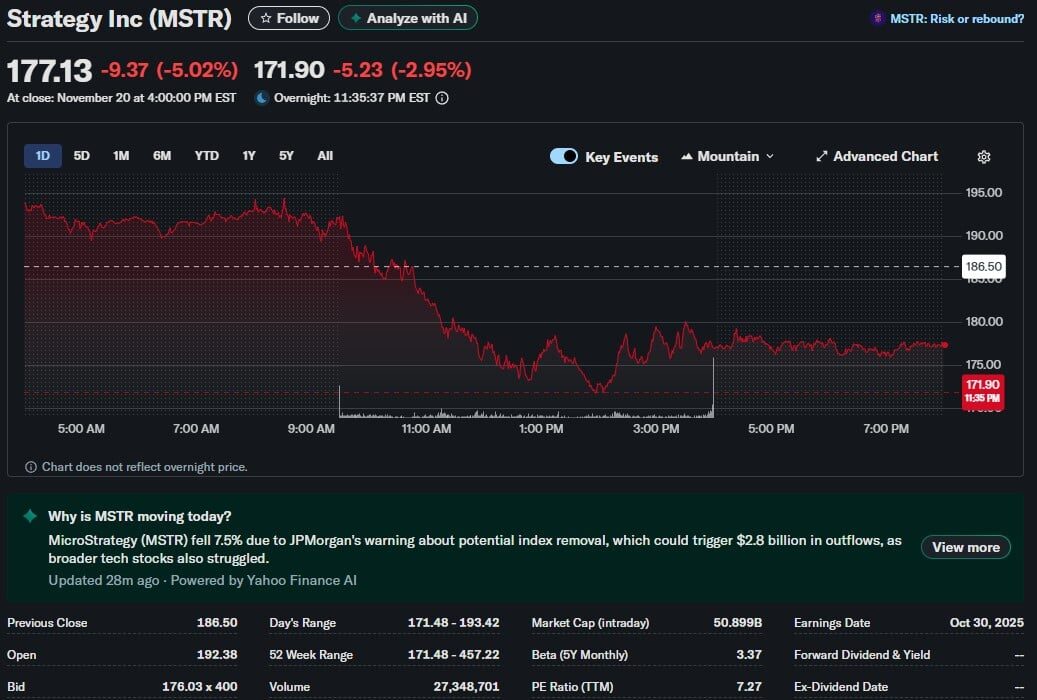The height and width of the screenshot is (700, 1037).
Task: Click the 171.90 overnight price marker
Action: (982, 390)
